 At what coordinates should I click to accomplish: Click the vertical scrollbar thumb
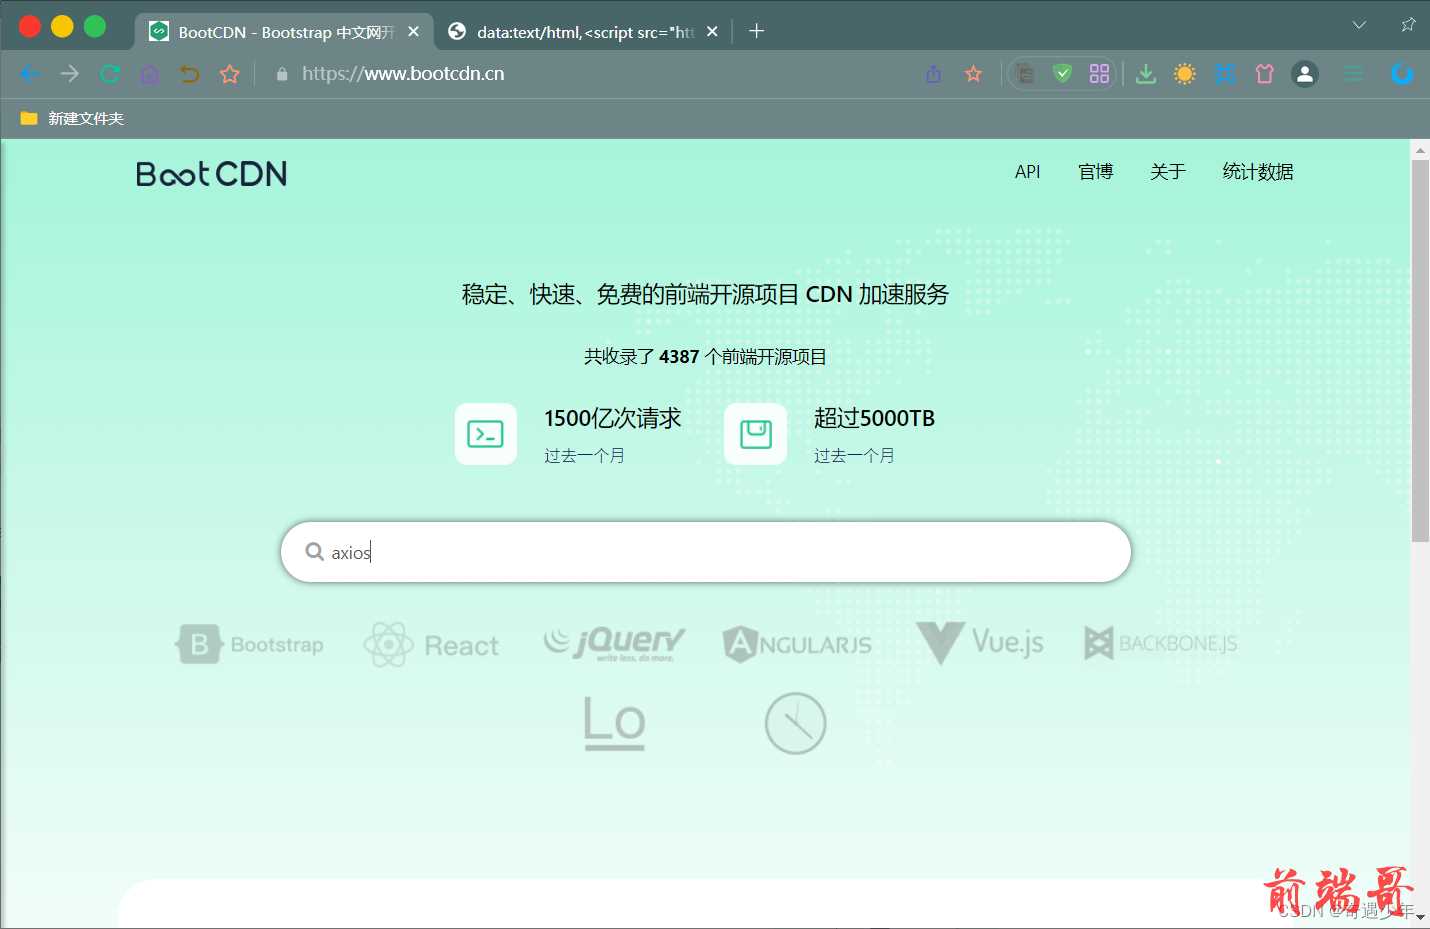point(1420,350)
